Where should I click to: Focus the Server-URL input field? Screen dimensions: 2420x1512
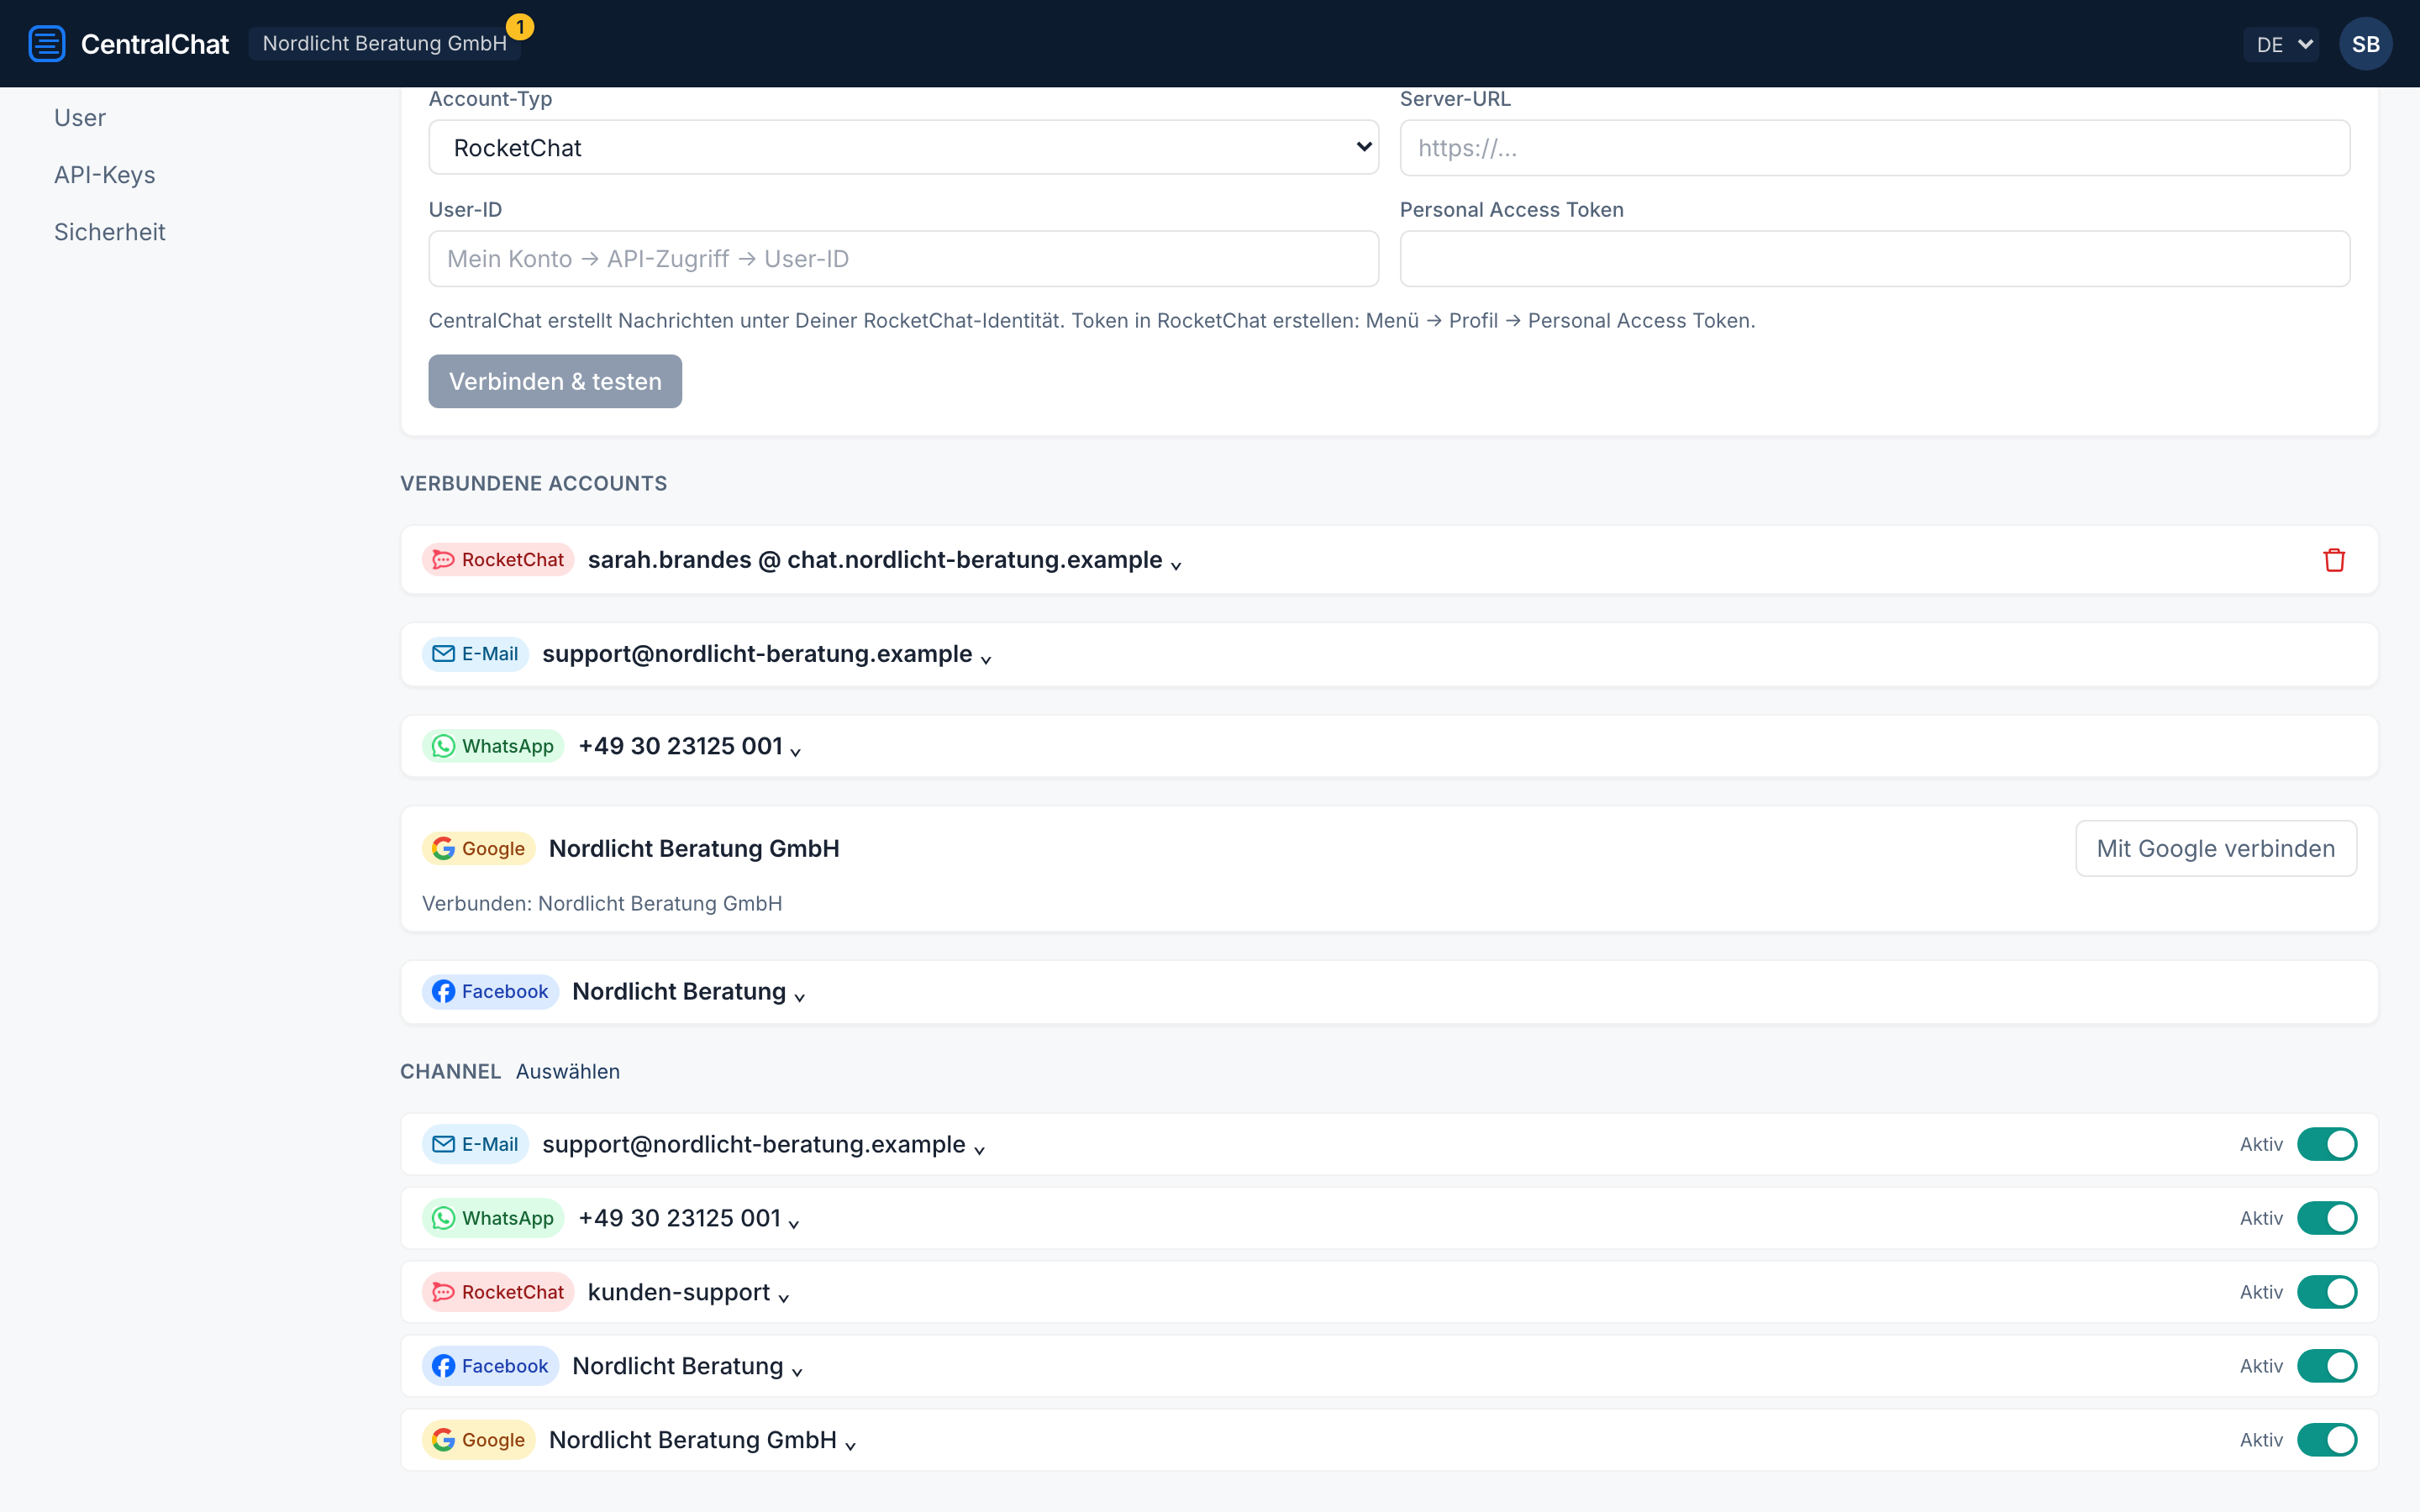1875,148
